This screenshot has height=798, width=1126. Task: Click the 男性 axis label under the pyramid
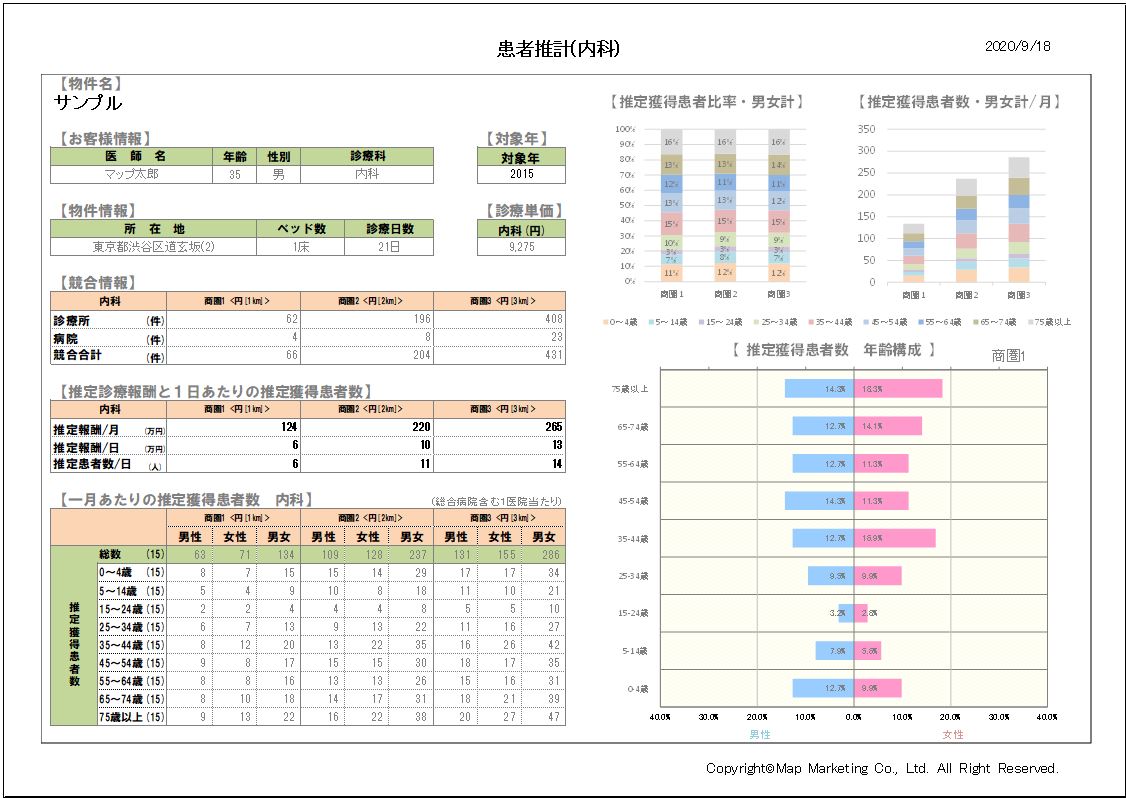[760, 734]
